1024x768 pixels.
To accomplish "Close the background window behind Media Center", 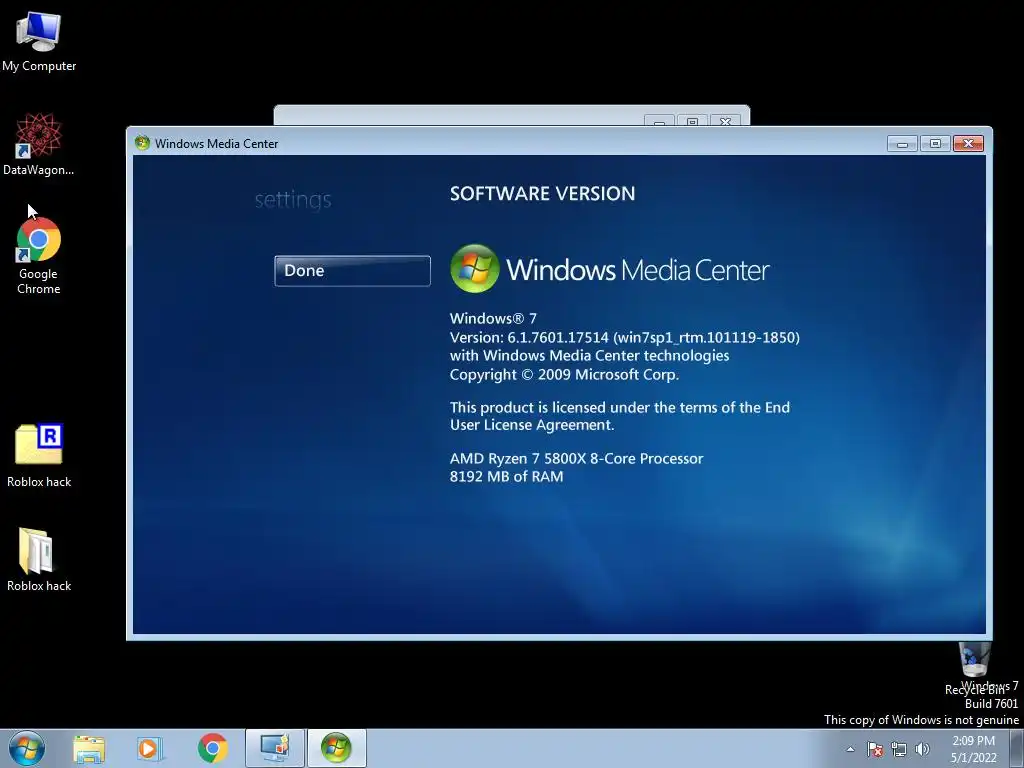I will [726, 121].
